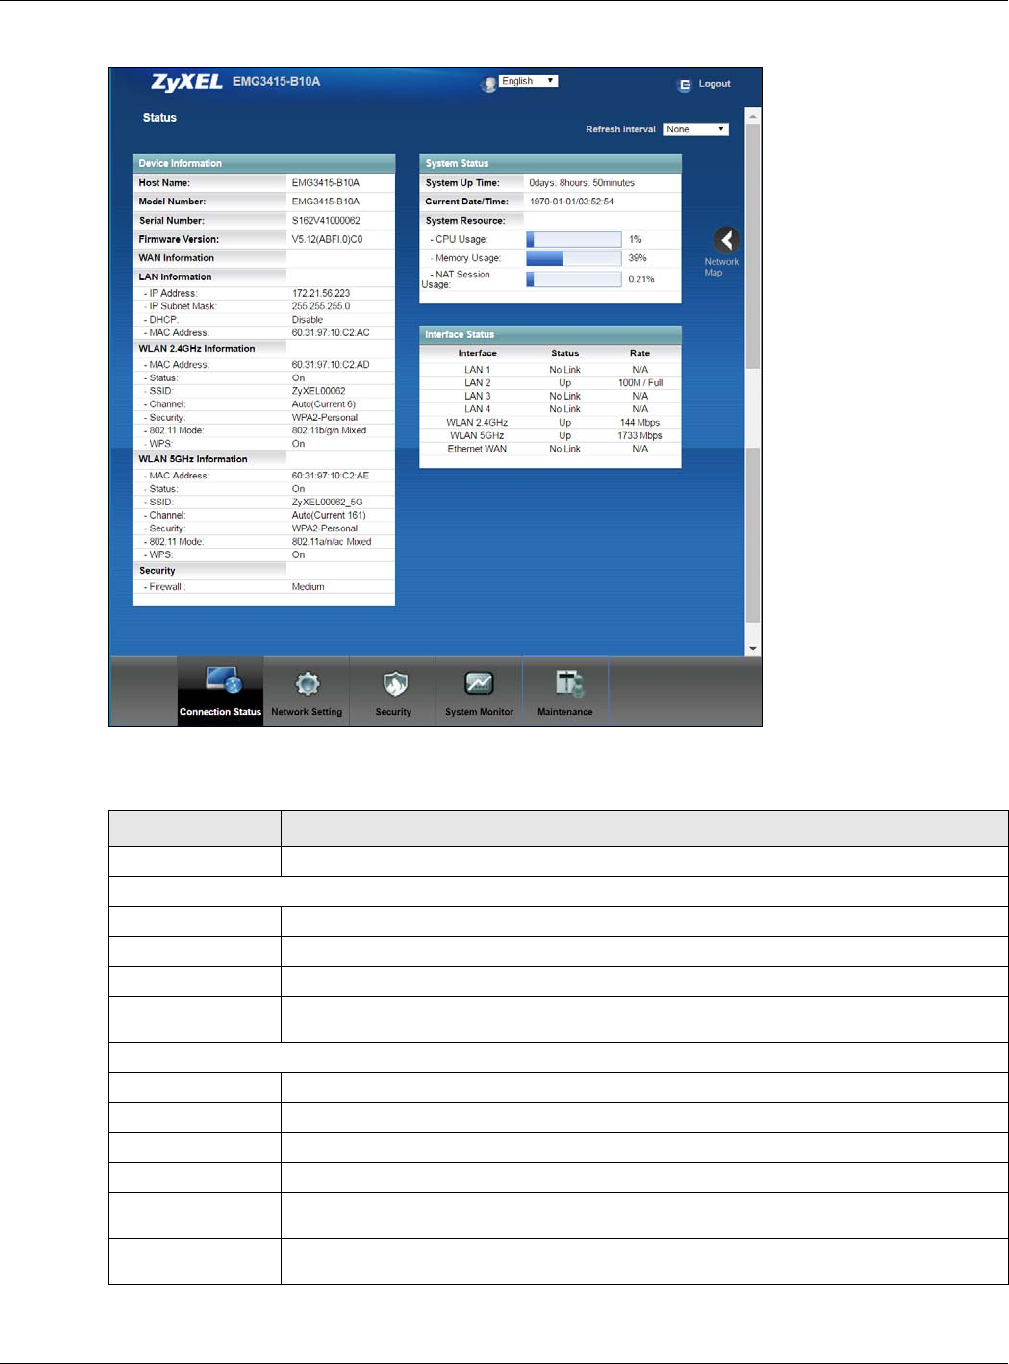Image resolution: width=1009 pixels, height=1364 pixels.
Task: Click the language globe icon
Action: [x=489, y=84]
